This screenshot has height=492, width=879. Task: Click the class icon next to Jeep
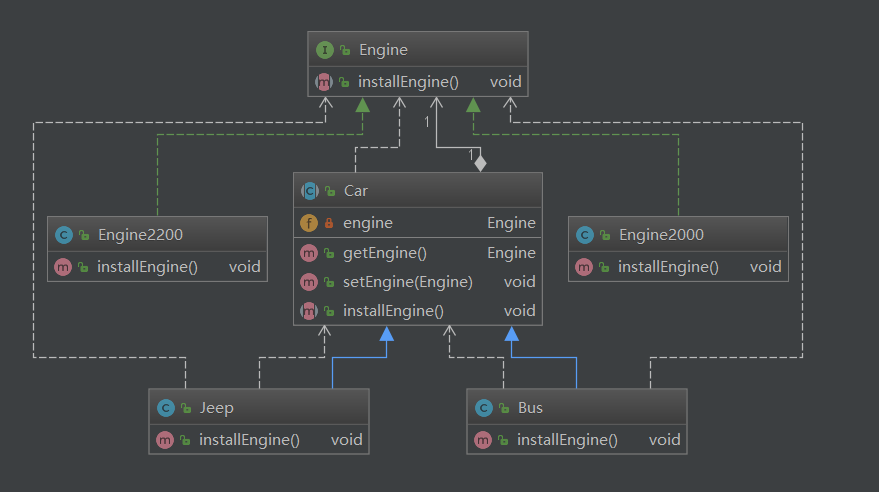tap(166, 408)
